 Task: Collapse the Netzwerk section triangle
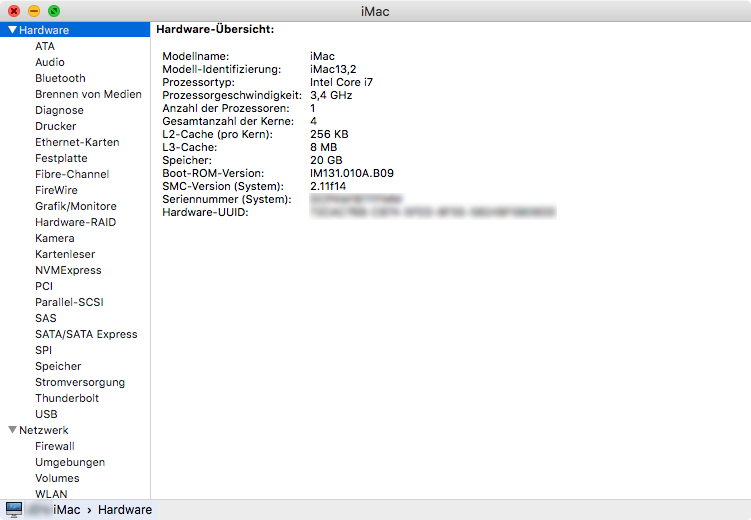[12, 430]
